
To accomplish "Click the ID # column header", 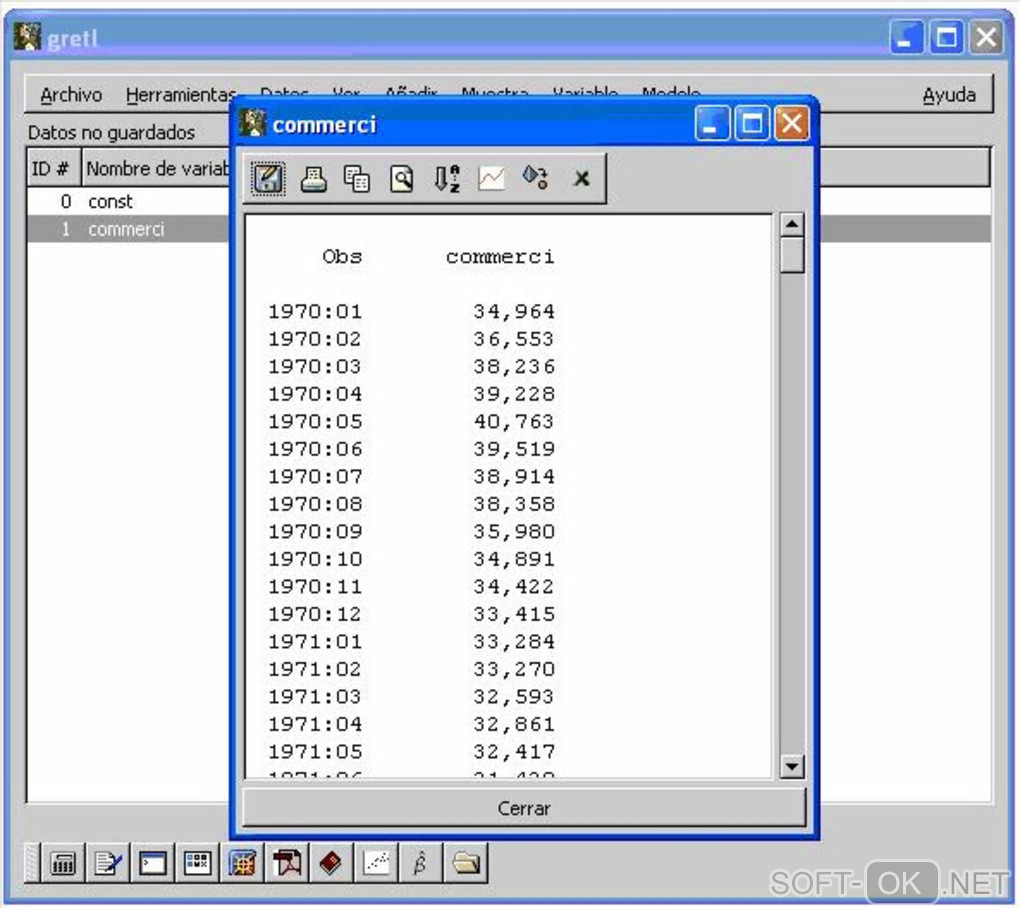I will click(53, 168).
